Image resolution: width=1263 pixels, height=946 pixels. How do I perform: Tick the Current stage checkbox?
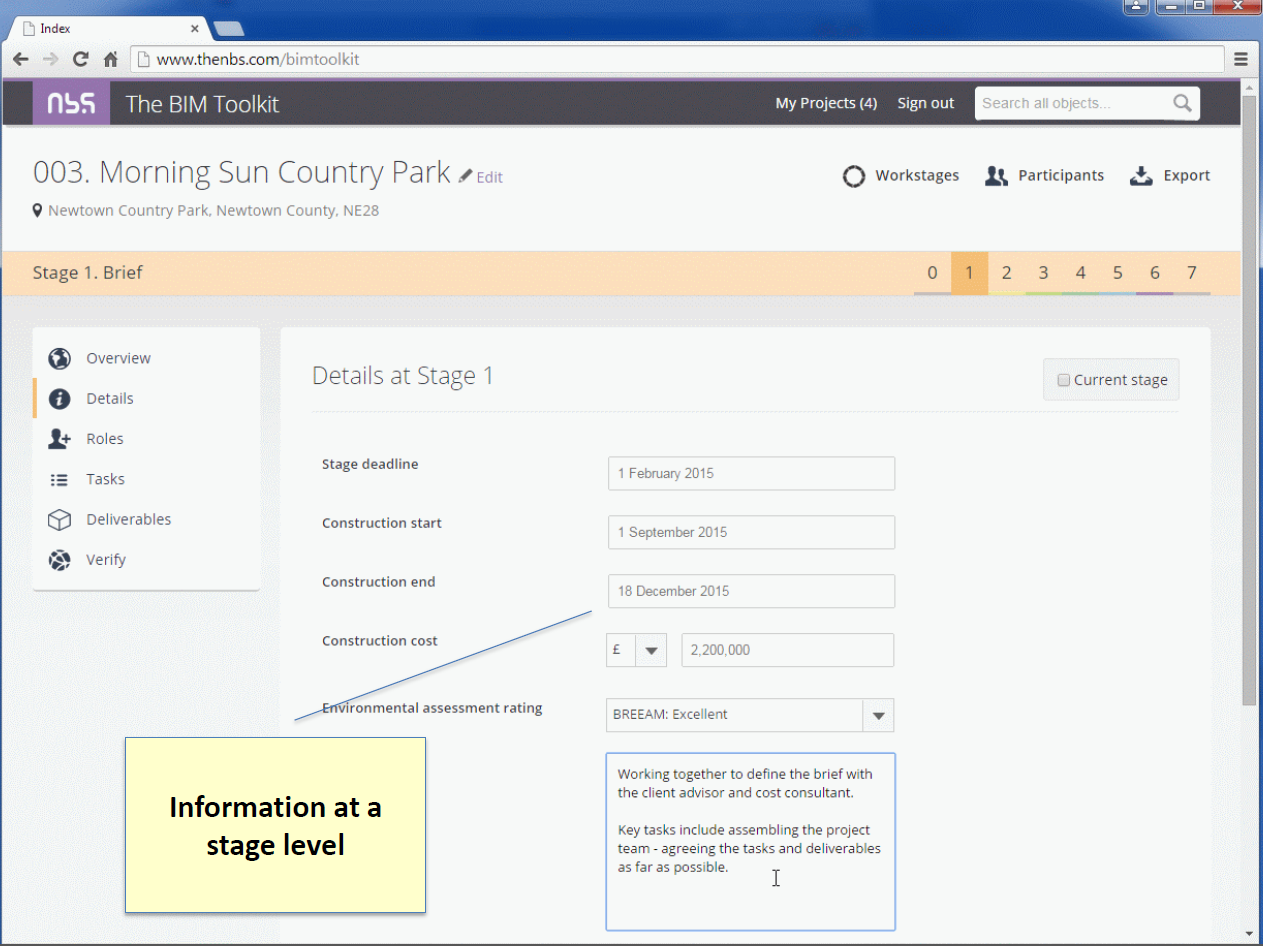[1064, 380]
